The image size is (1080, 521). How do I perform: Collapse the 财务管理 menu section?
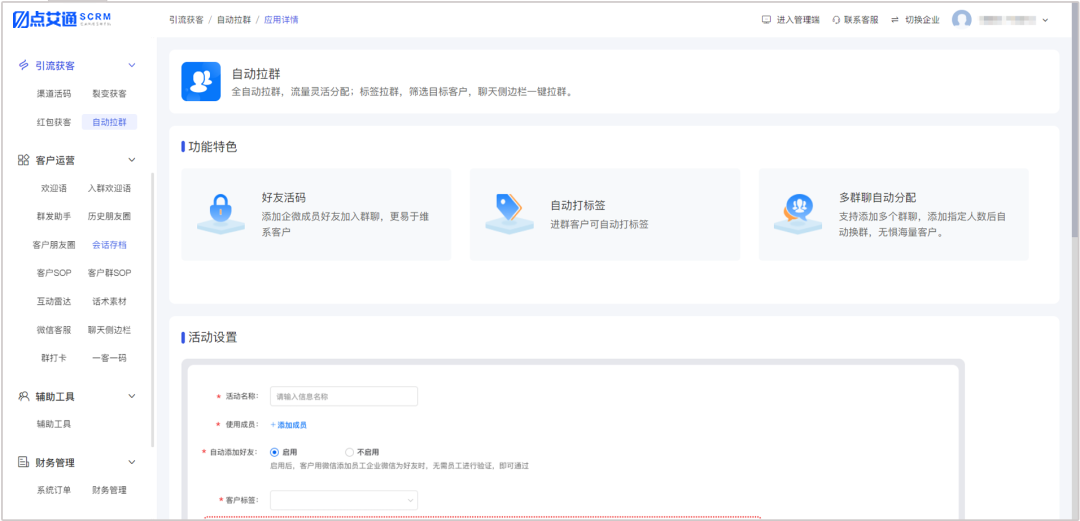pyautogui.click(x=132, y=462)
